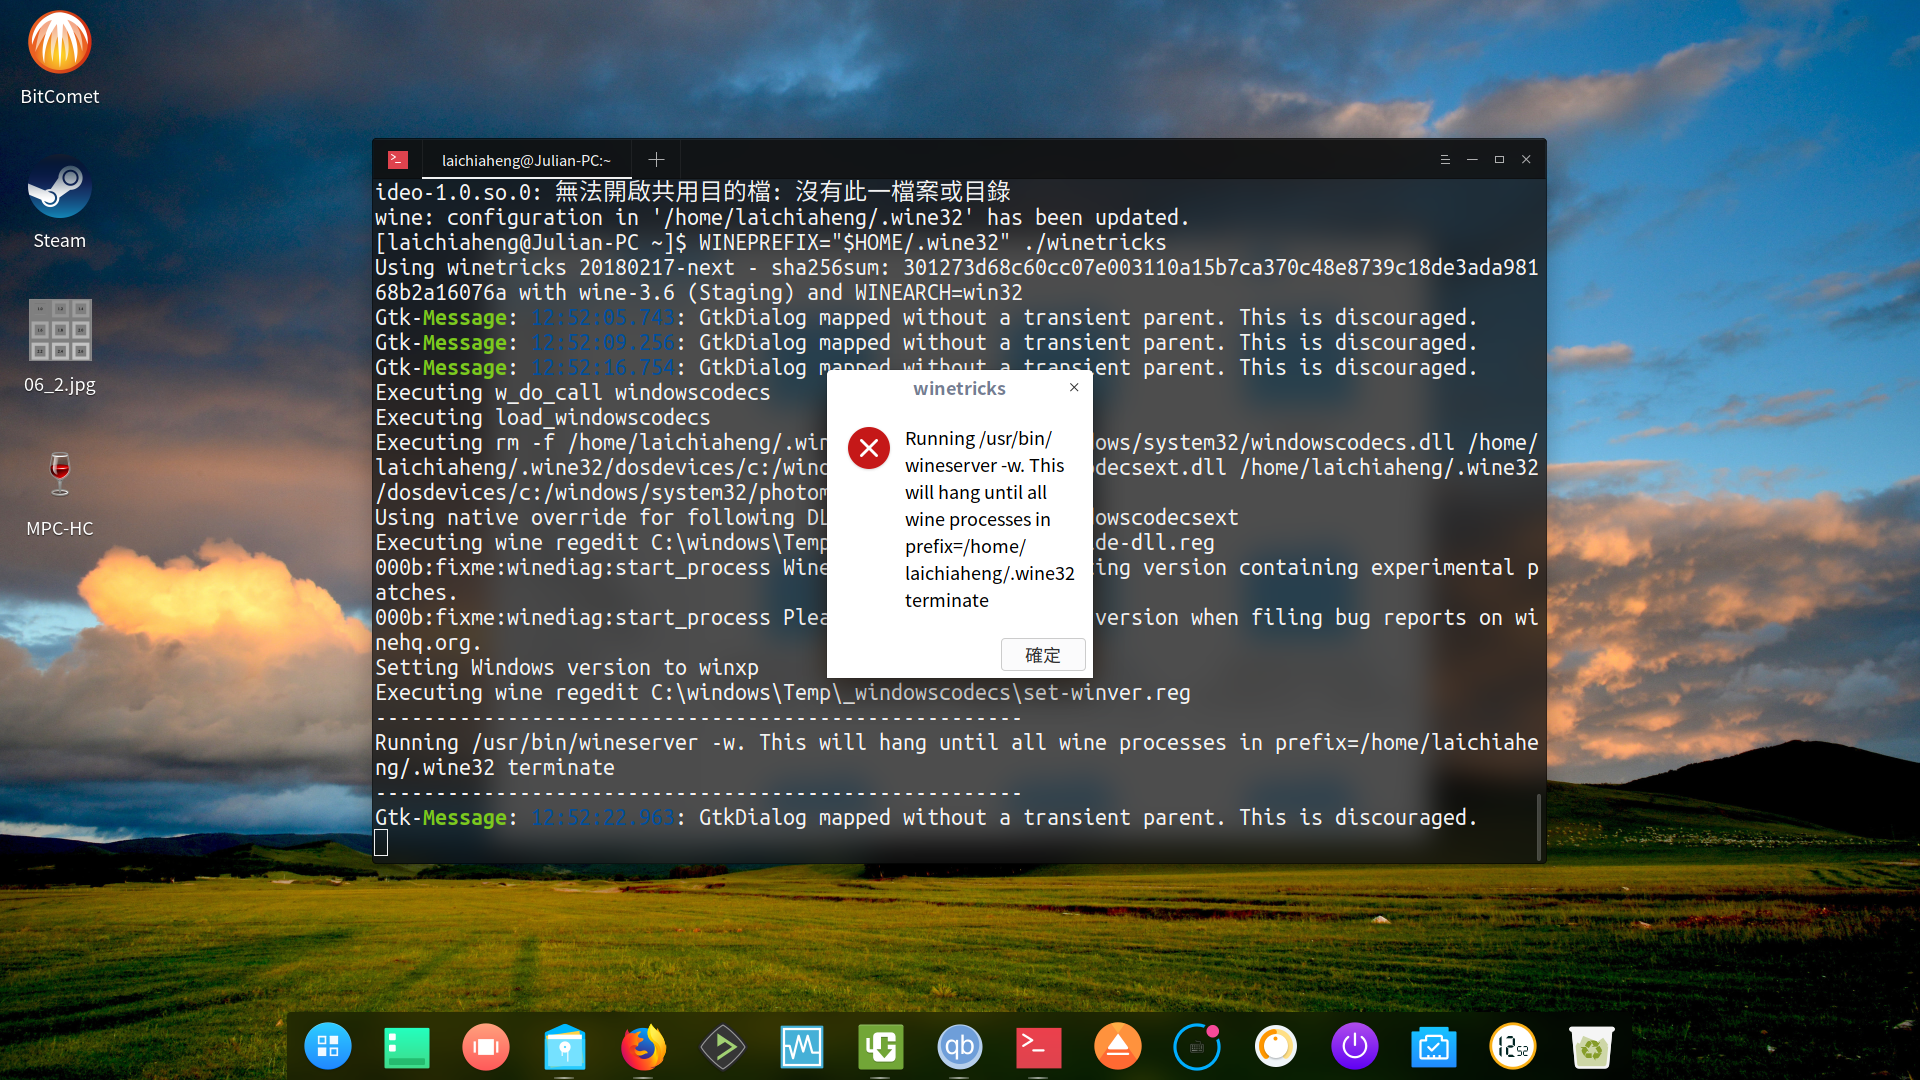Click the dialog message about wineserver -w
The height and width of the screenshot is (1080, 1920).
click(x=989, y=519)
